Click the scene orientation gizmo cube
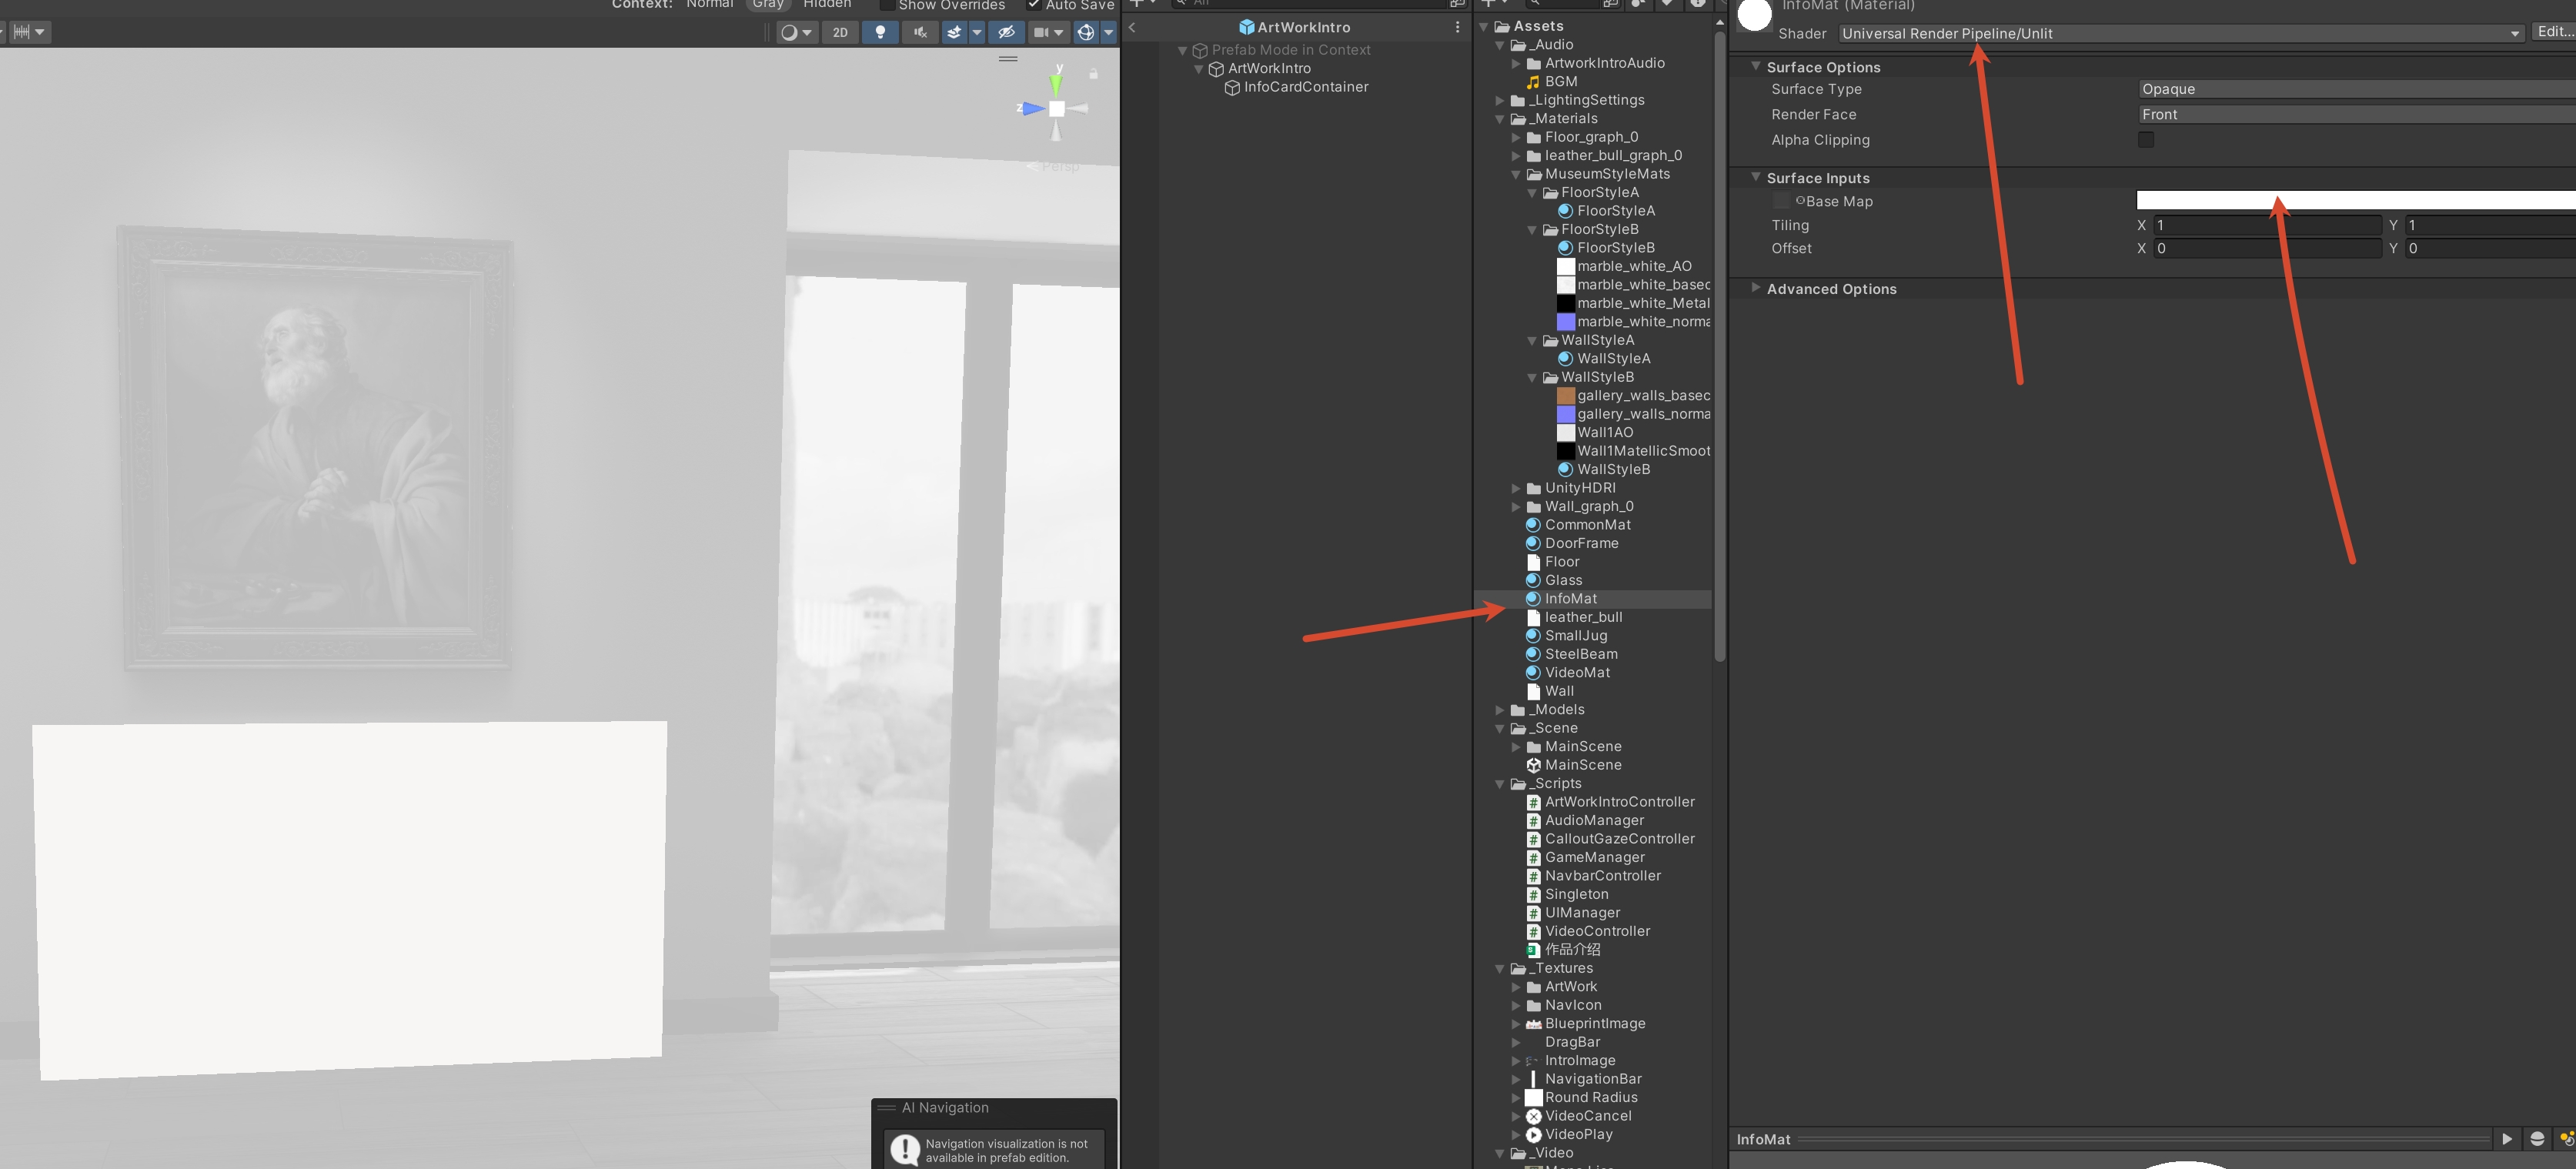The height and width of the screenshot is (1169, 2576). 1056,108
